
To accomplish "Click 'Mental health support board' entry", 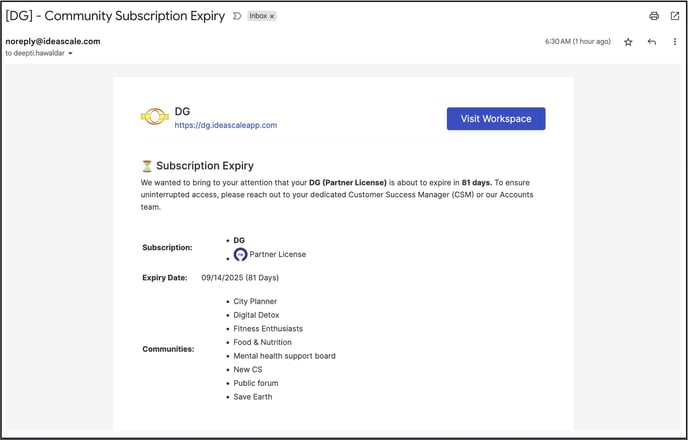I will click(x=284, y=356).
